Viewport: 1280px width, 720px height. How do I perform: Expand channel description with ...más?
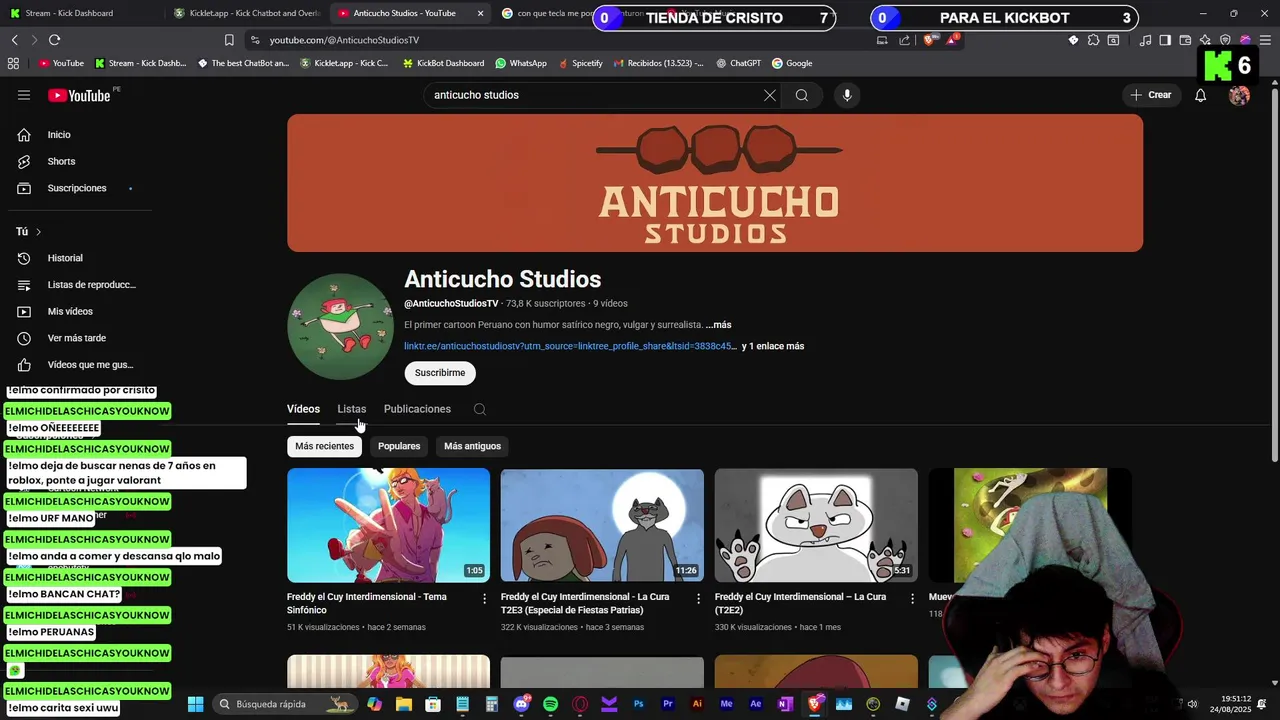click(718, 325)
